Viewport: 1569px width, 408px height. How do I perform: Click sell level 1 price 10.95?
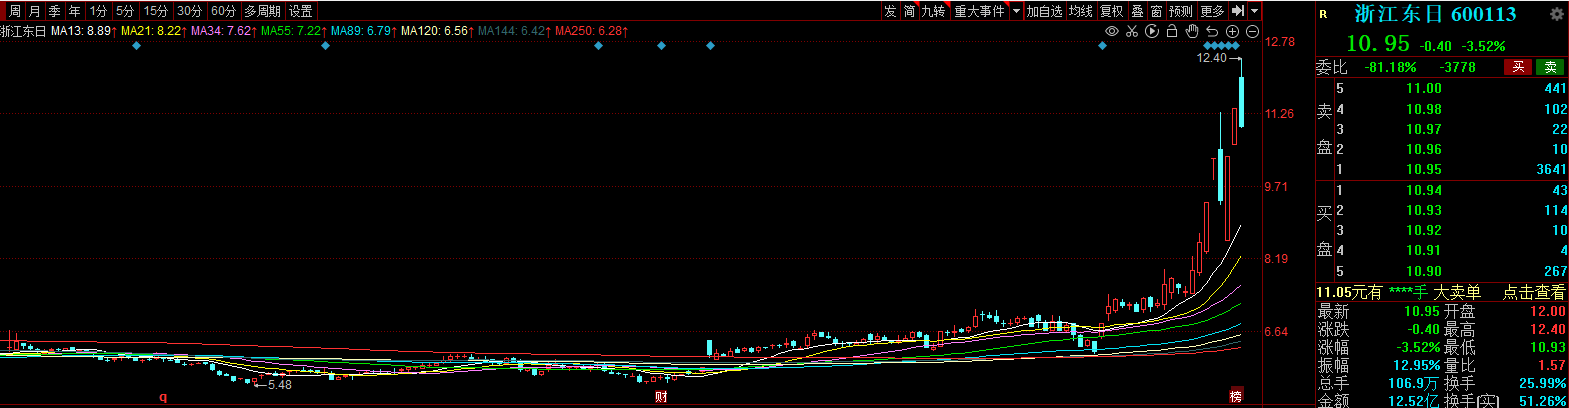pyautogui.click(x=1424, y=169)
